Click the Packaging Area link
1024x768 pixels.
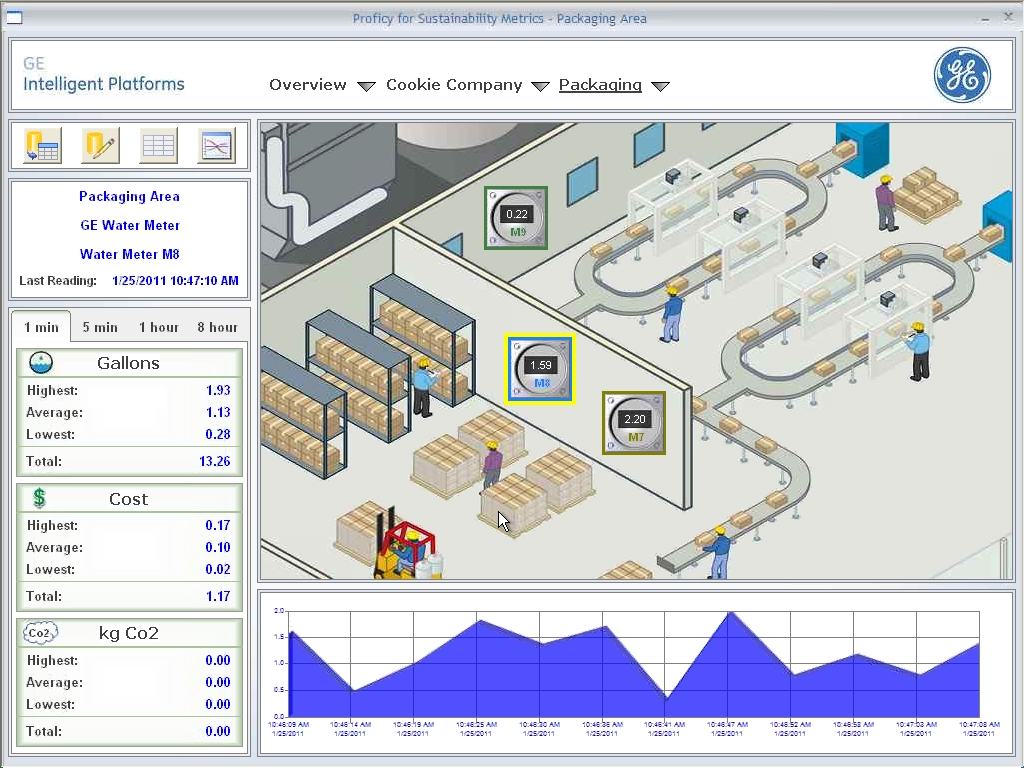[129, 197]
